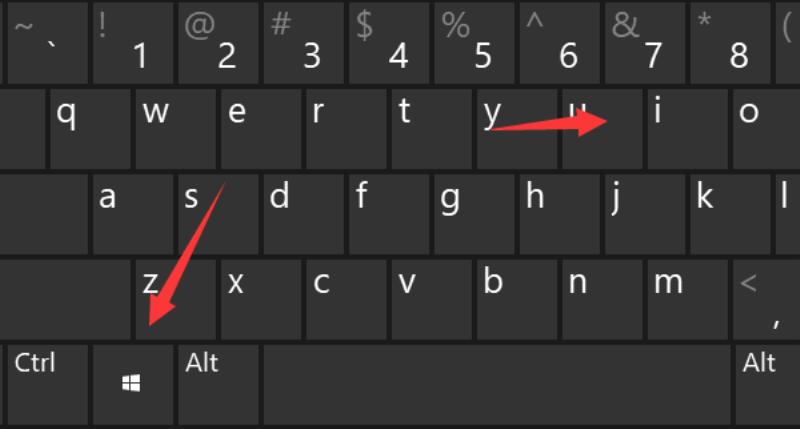The height and width of the screenshot is (429, 800).
Task: Tap the 5 percent key
Action: tap(474, 43)
